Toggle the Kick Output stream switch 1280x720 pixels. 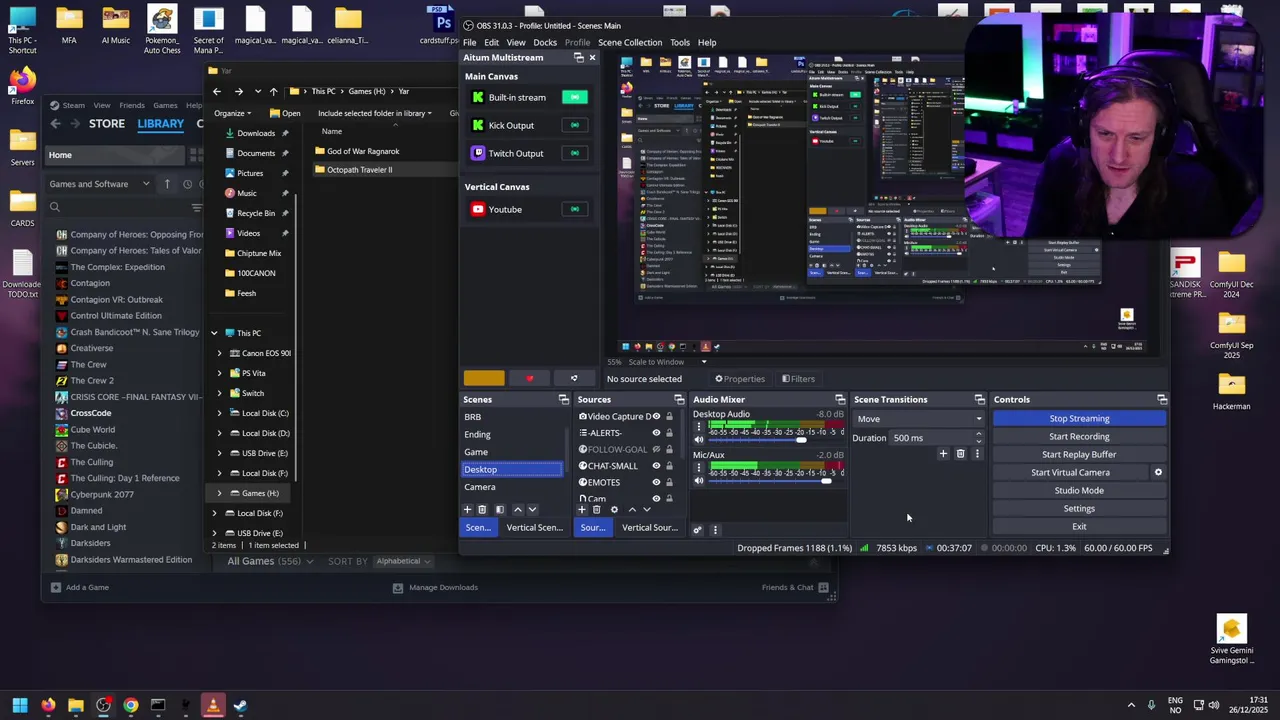pos(574,125)
